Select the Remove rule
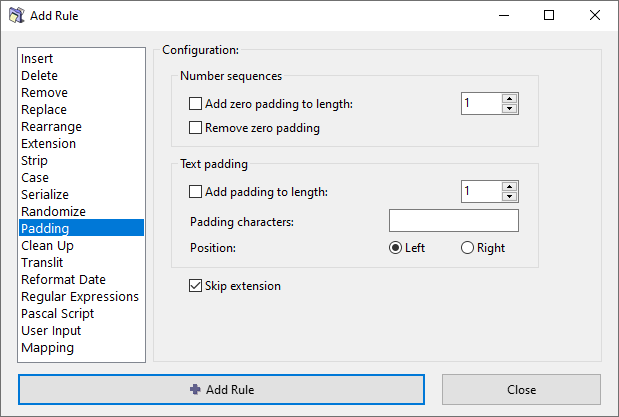 click(x=81, y=92)
